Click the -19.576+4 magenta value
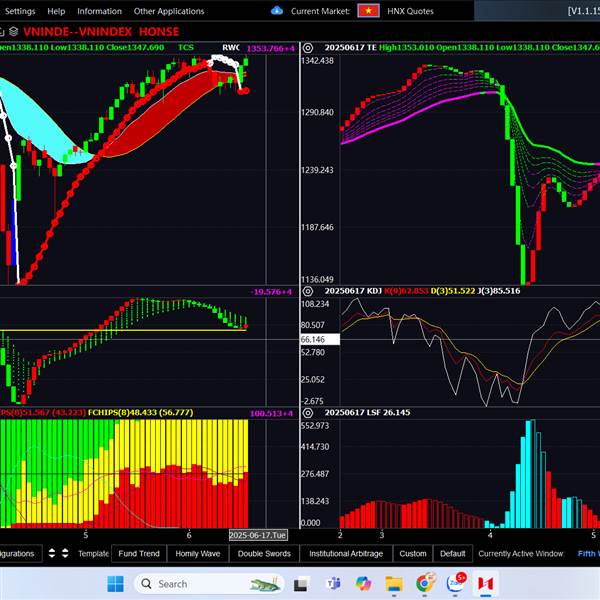The width and height of the screenshot is (600, 600). [x=271, y=292]
